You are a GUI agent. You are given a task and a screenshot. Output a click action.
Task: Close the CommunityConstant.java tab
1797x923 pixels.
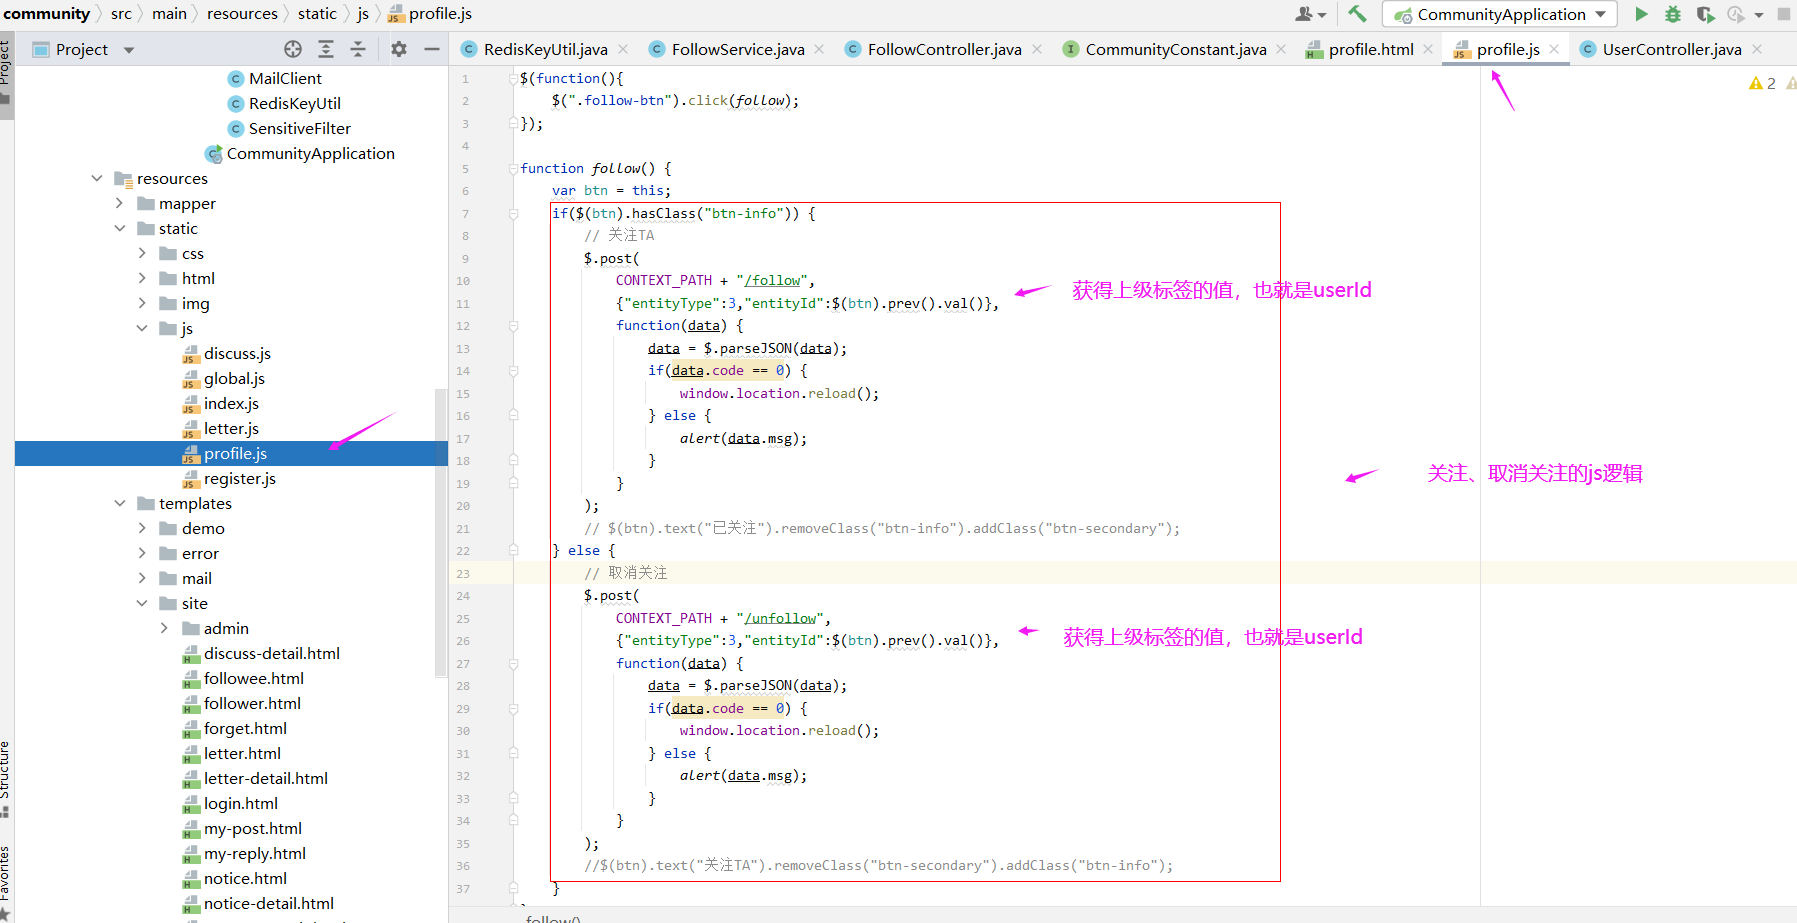click(1282, 49)
